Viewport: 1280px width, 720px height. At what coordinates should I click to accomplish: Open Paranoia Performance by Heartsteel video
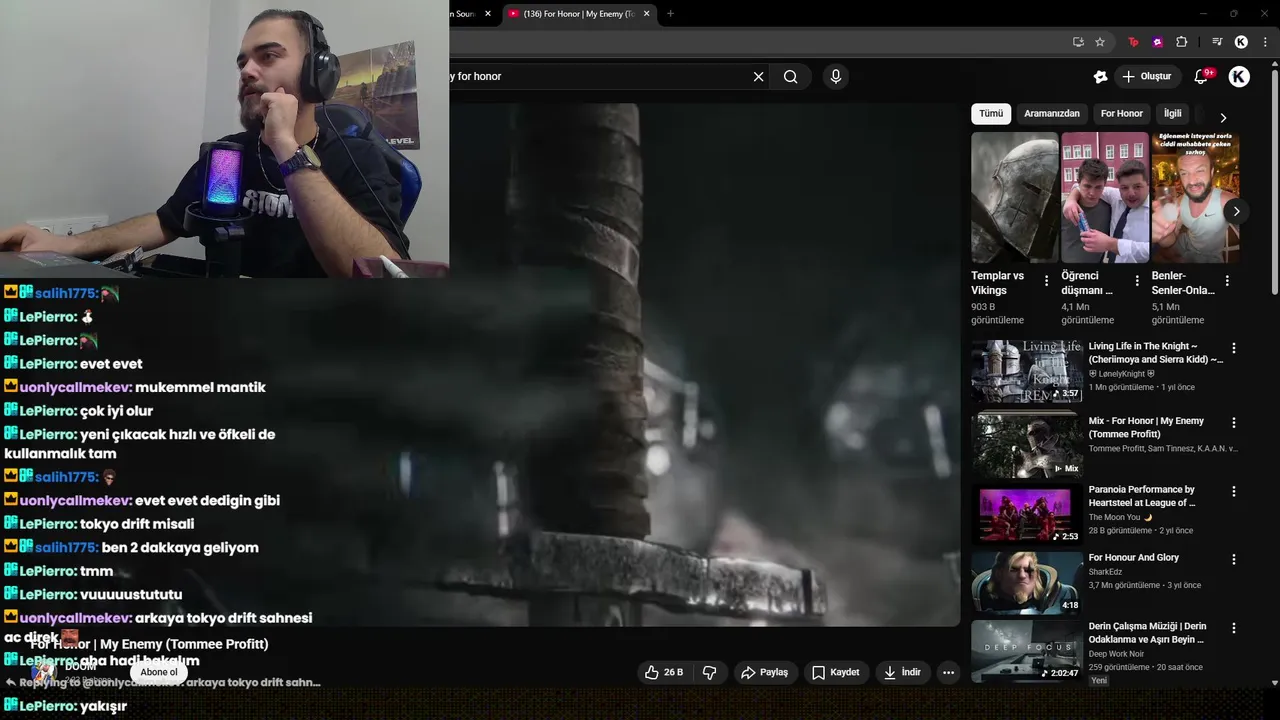1142,496
